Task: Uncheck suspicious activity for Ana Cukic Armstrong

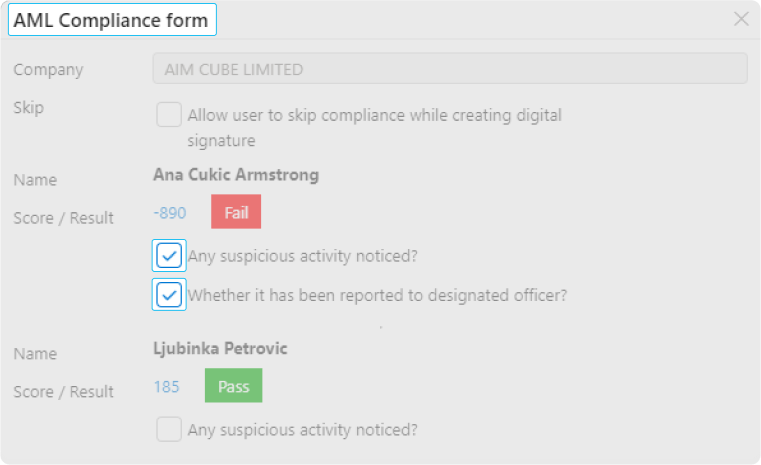Action: tap(169, 256)
